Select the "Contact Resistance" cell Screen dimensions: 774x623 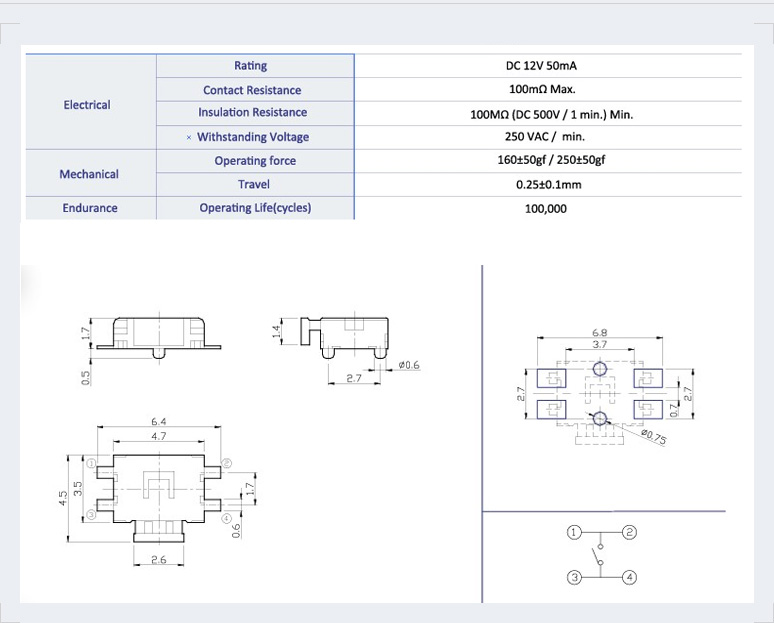255,90
